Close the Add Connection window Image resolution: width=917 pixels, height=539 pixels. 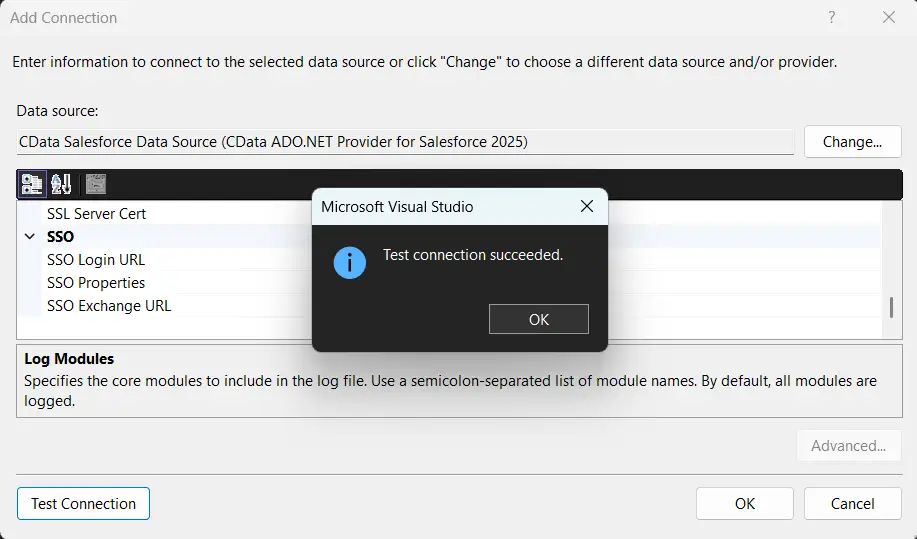click(x=889, y=18)
